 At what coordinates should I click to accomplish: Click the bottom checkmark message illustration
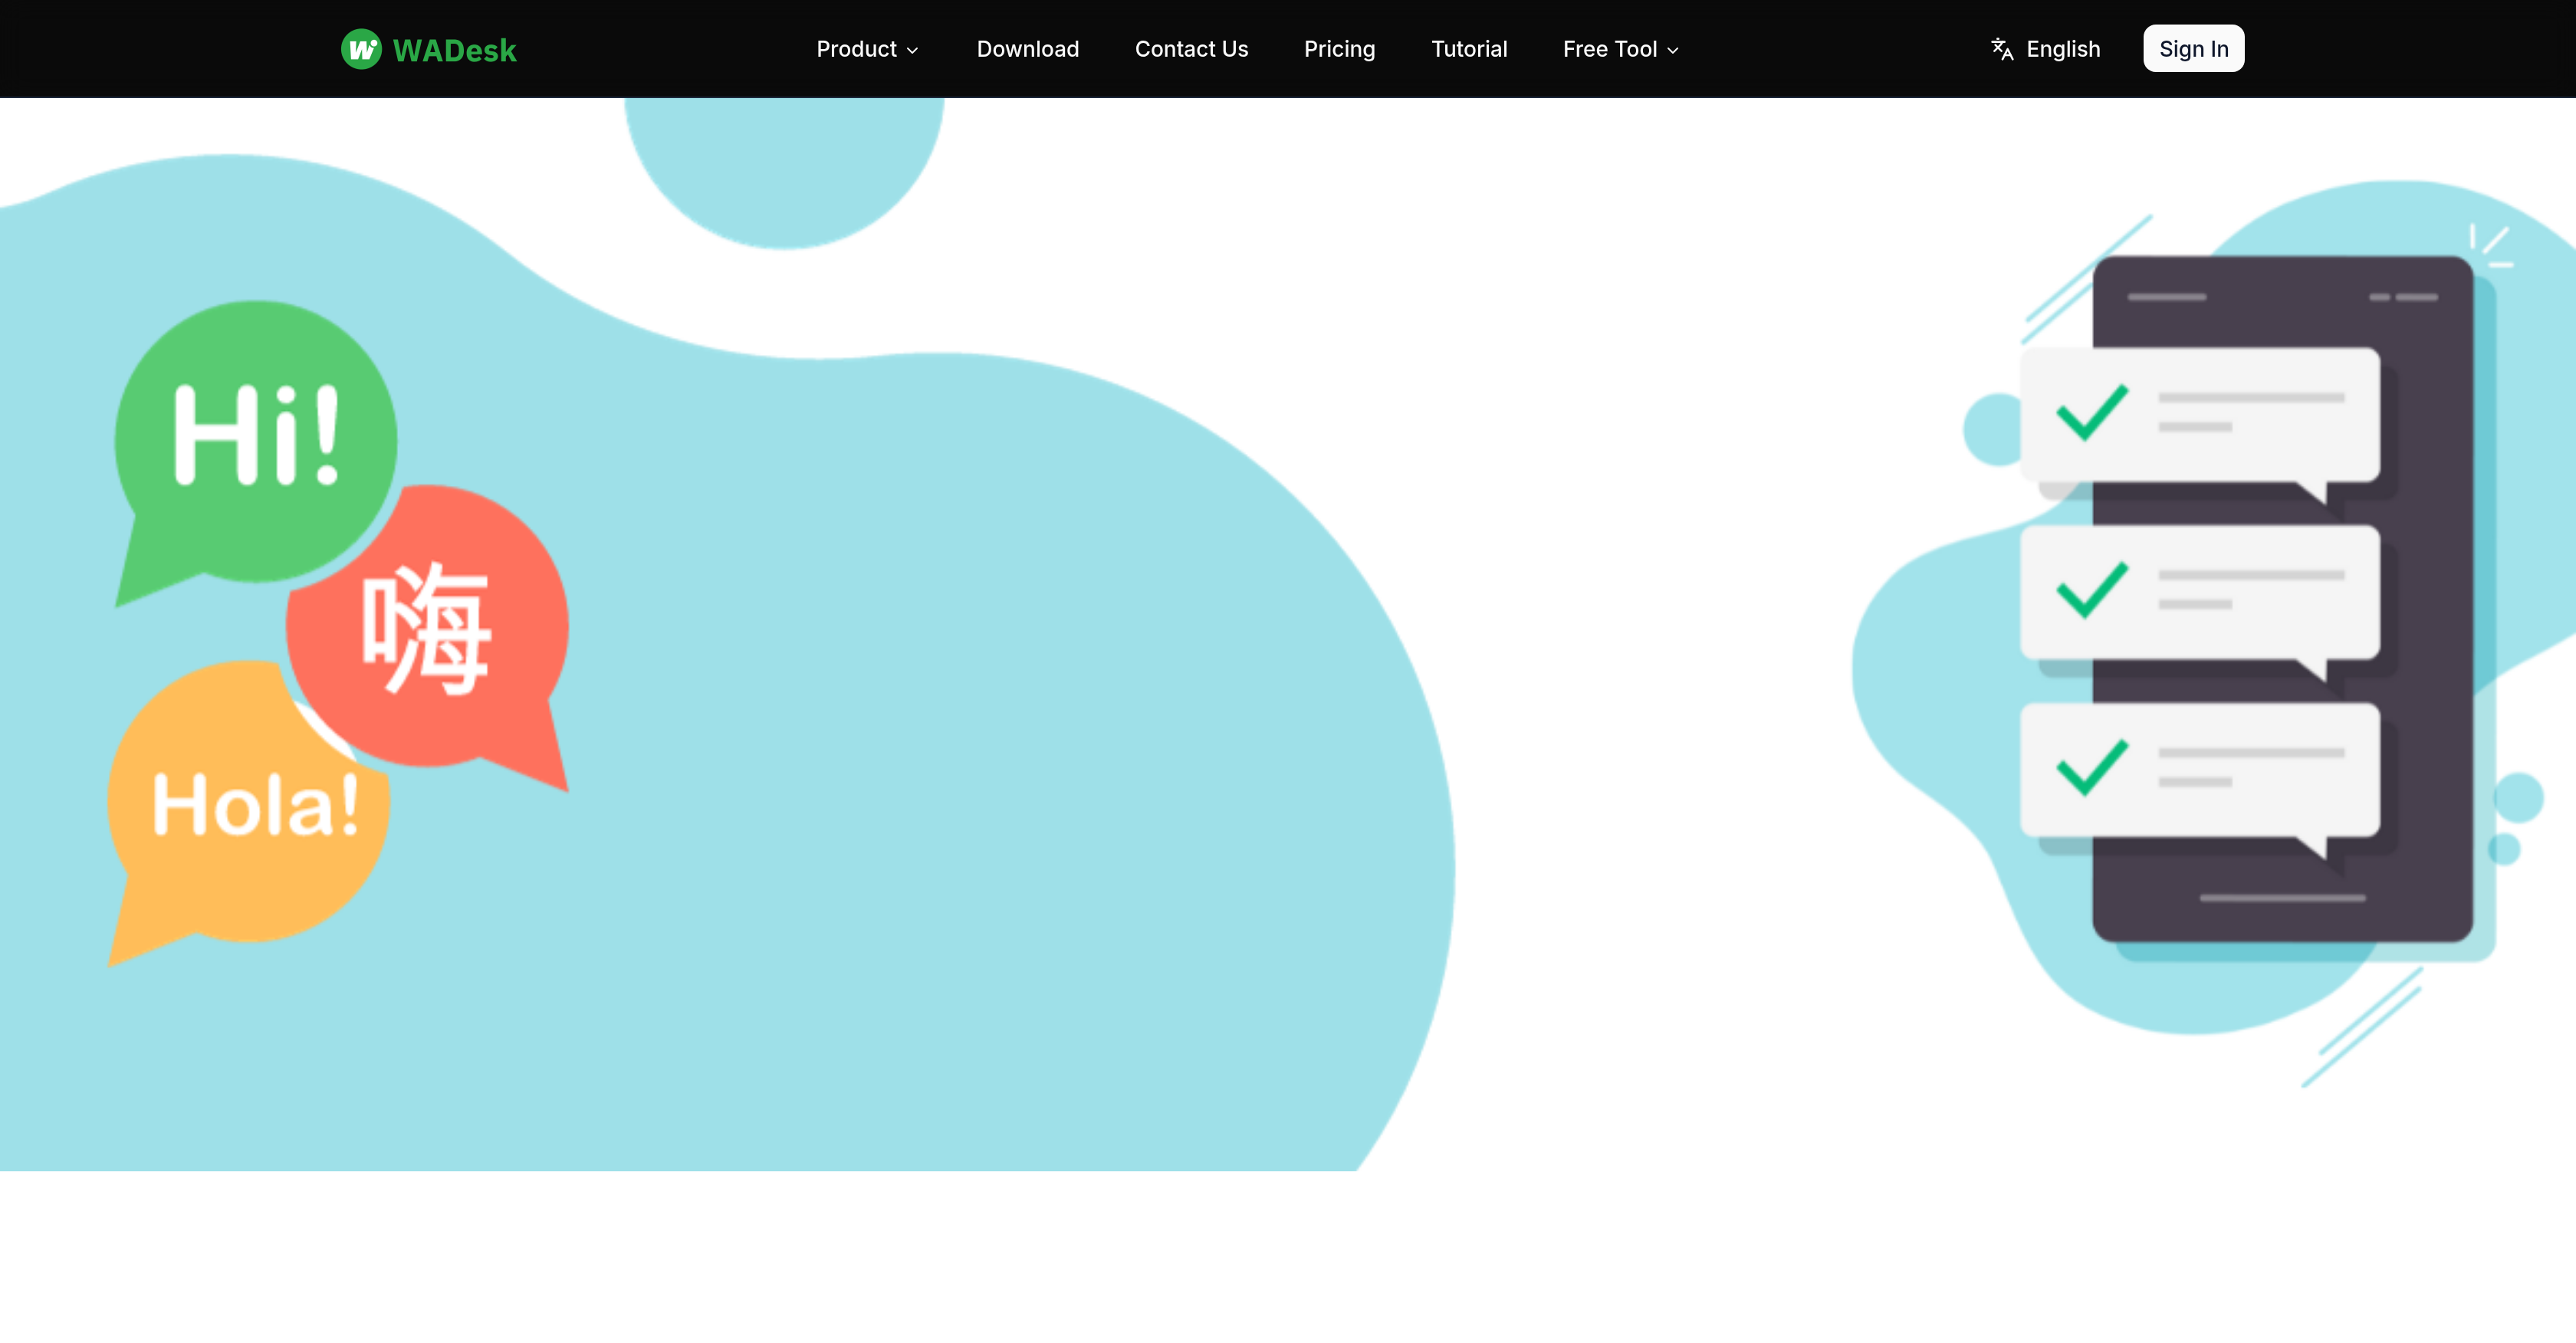coord(2199,772)
